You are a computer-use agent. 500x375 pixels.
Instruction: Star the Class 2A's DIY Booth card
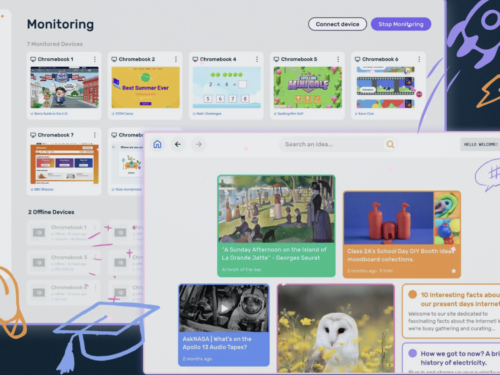point(454,271)
